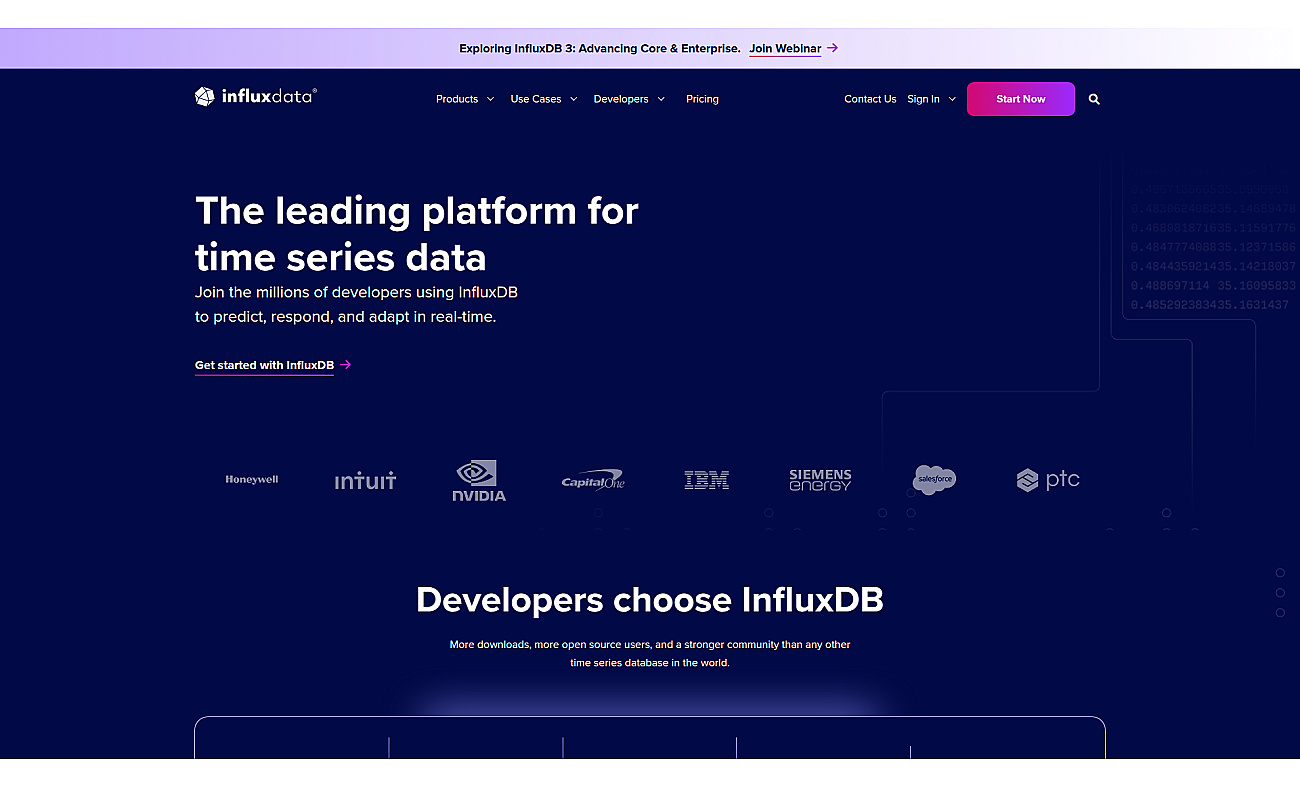Expand the Products dropdown chevron
Image resolution: width=1300 pixels, height=788 pixels.
coord(490,99)
